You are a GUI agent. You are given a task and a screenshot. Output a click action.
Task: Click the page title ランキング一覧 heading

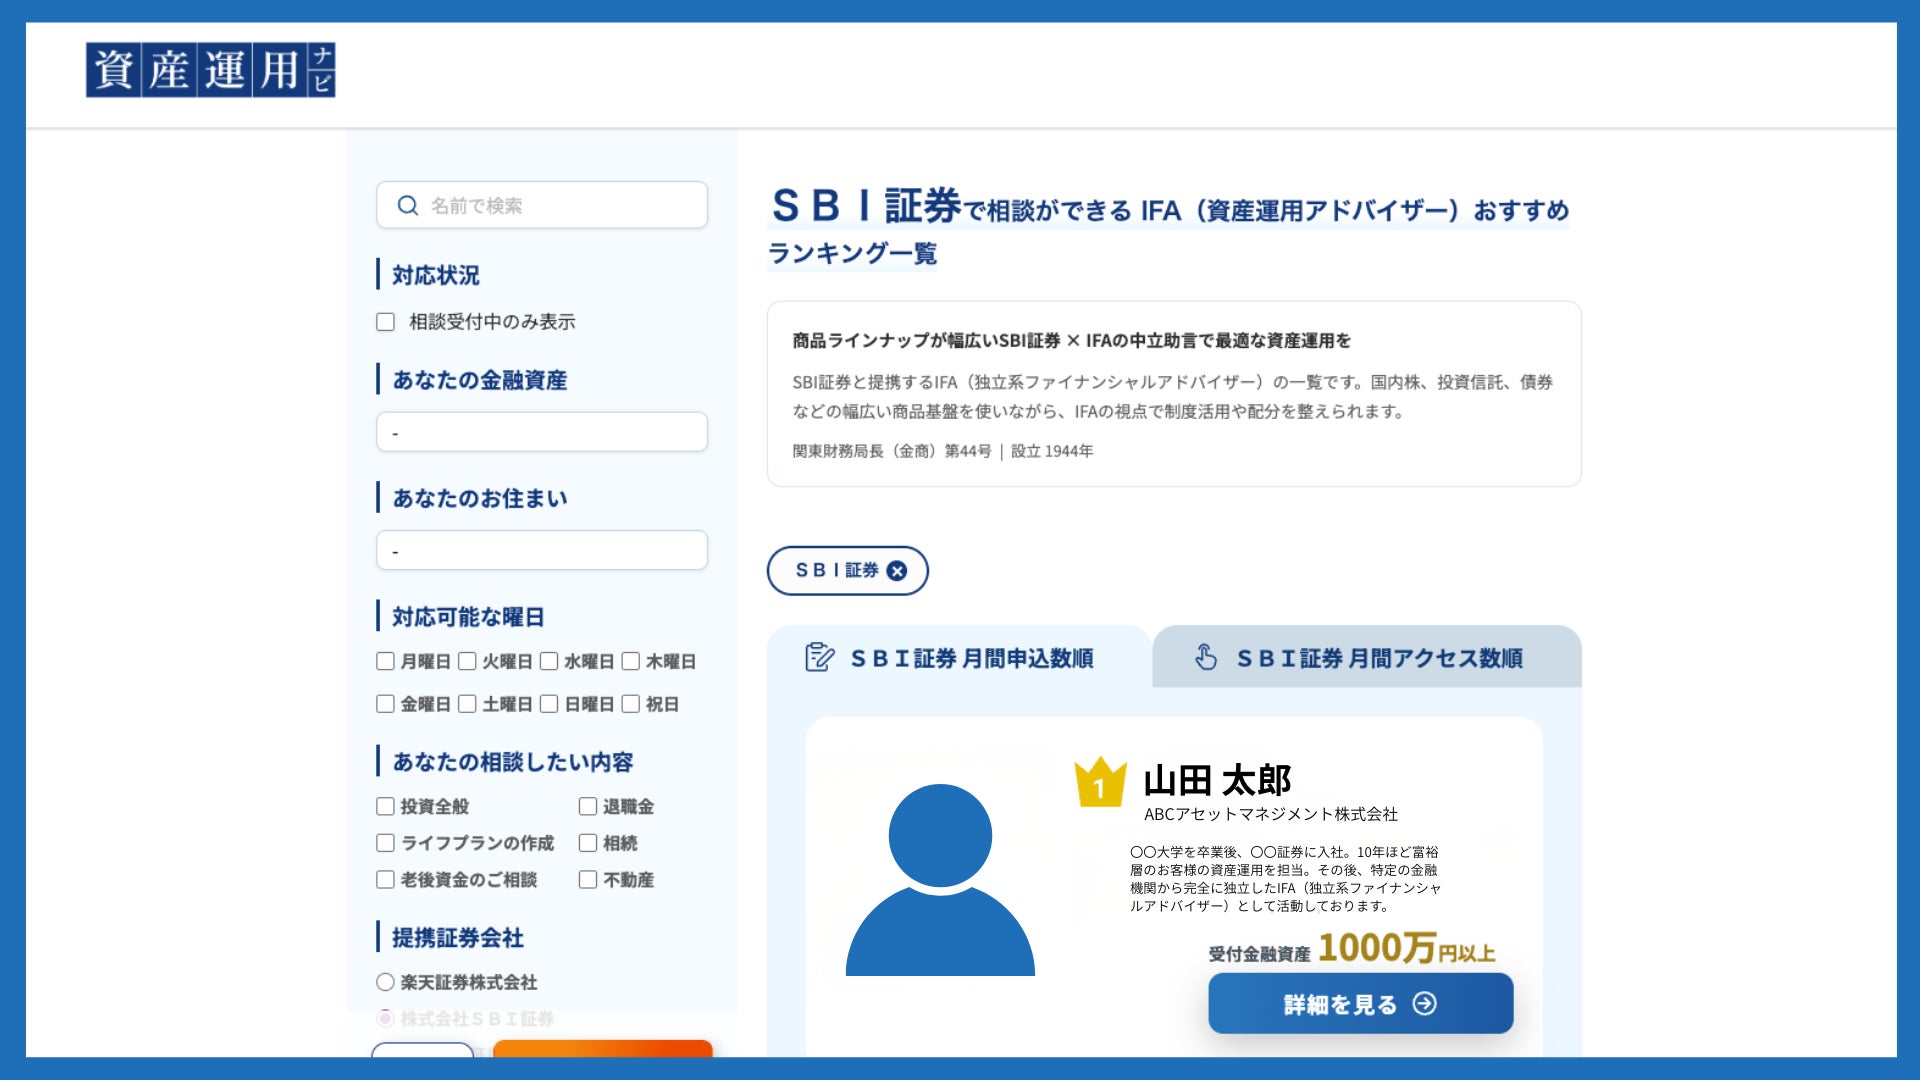coord(852,254)
